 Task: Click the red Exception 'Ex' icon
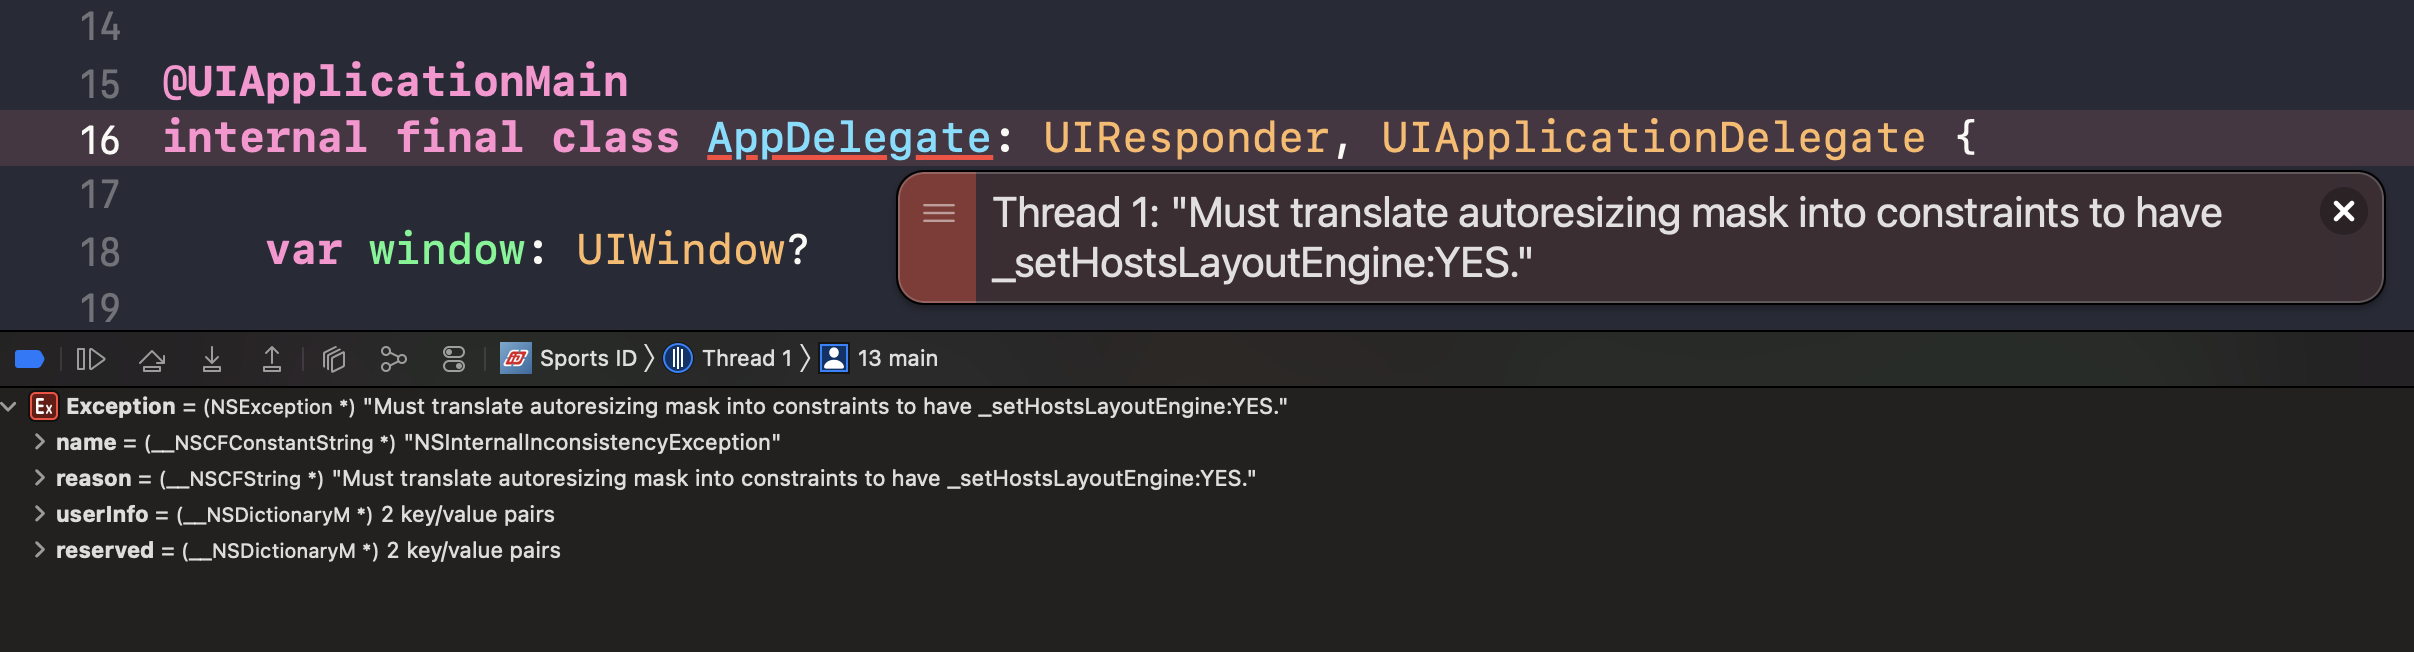click(x=44, y=407)
